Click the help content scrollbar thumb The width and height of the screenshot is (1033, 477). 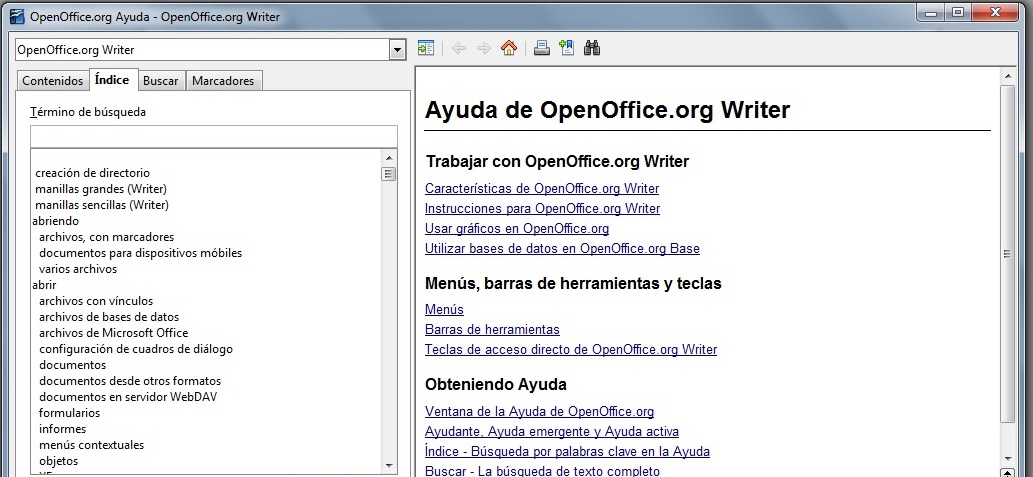coord(1007,254)
